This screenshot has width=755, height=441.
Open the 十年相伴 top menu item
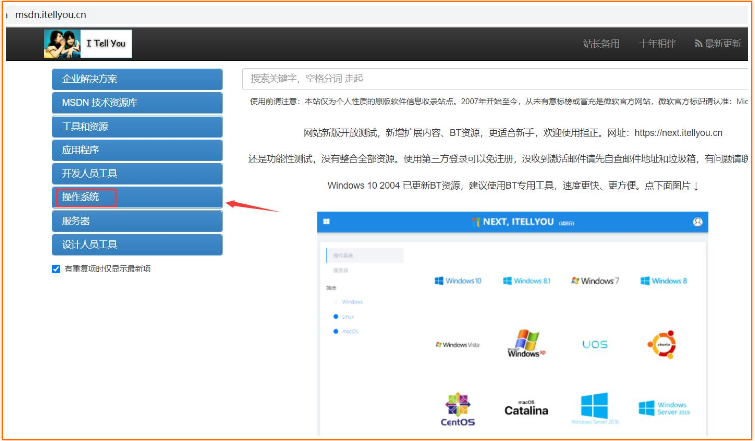pyautogui.click(x=657, y=44)
